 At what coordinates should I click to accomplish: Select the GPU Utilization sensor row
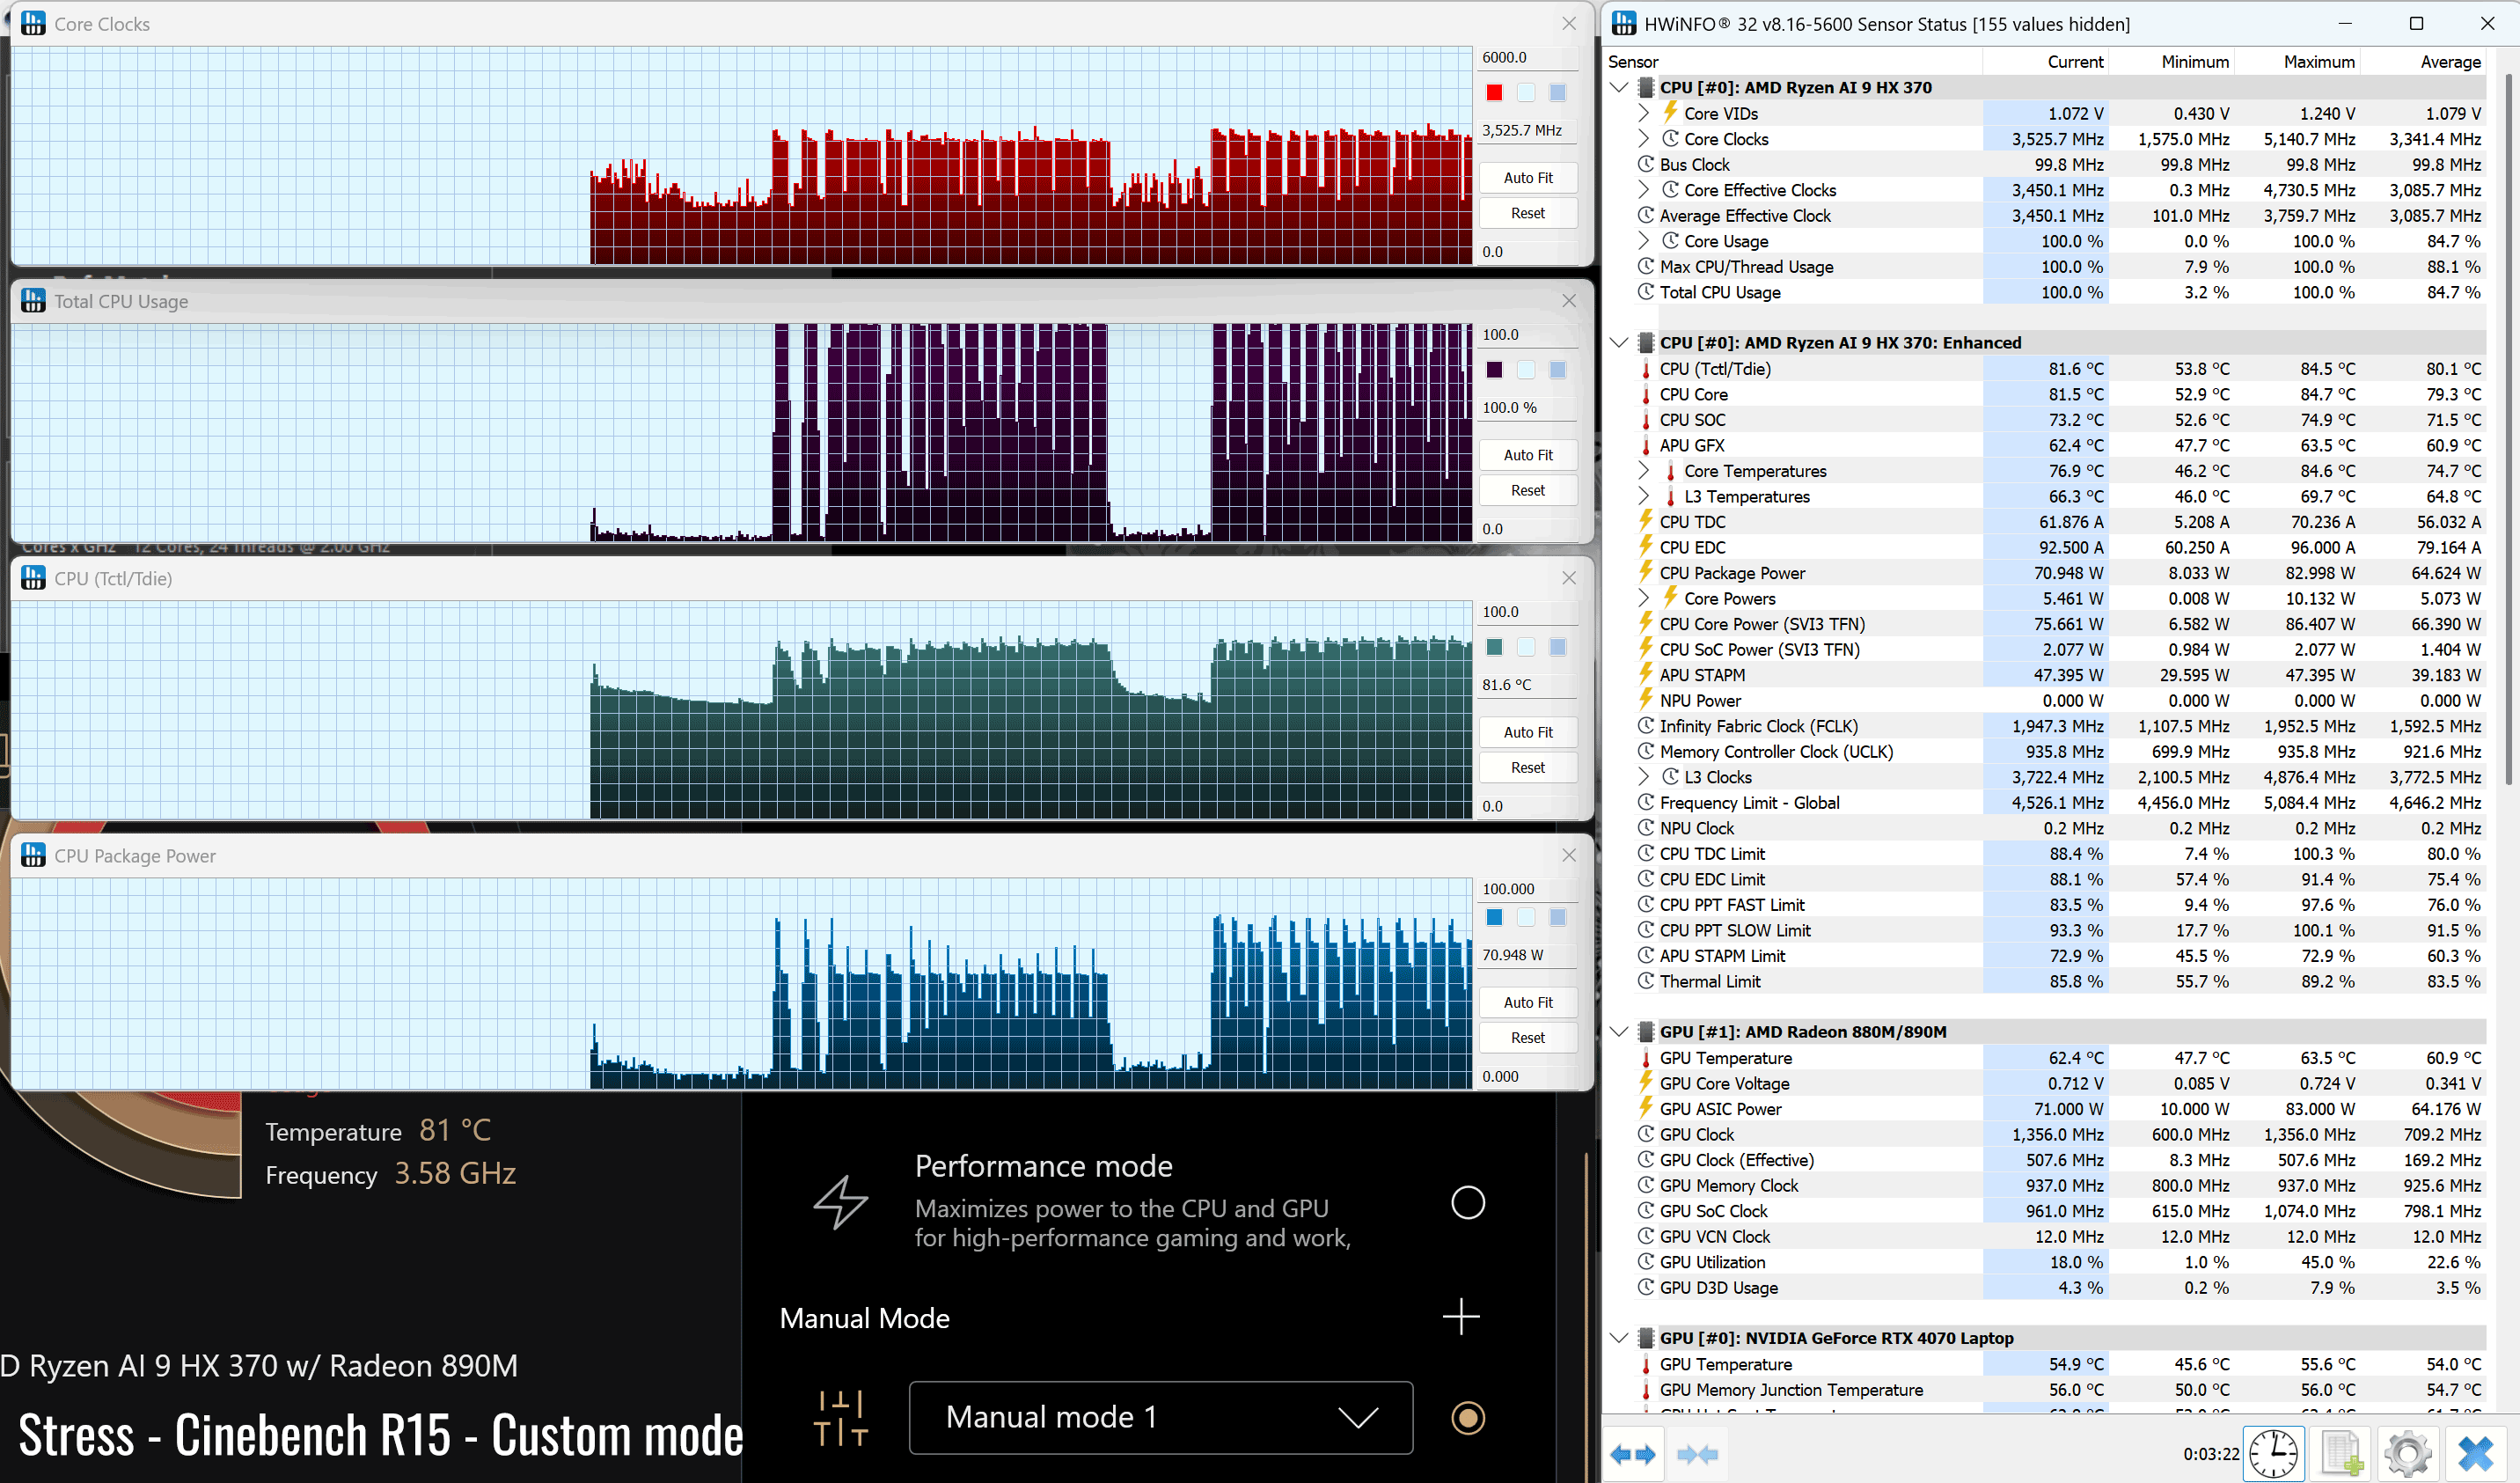2045,1262
